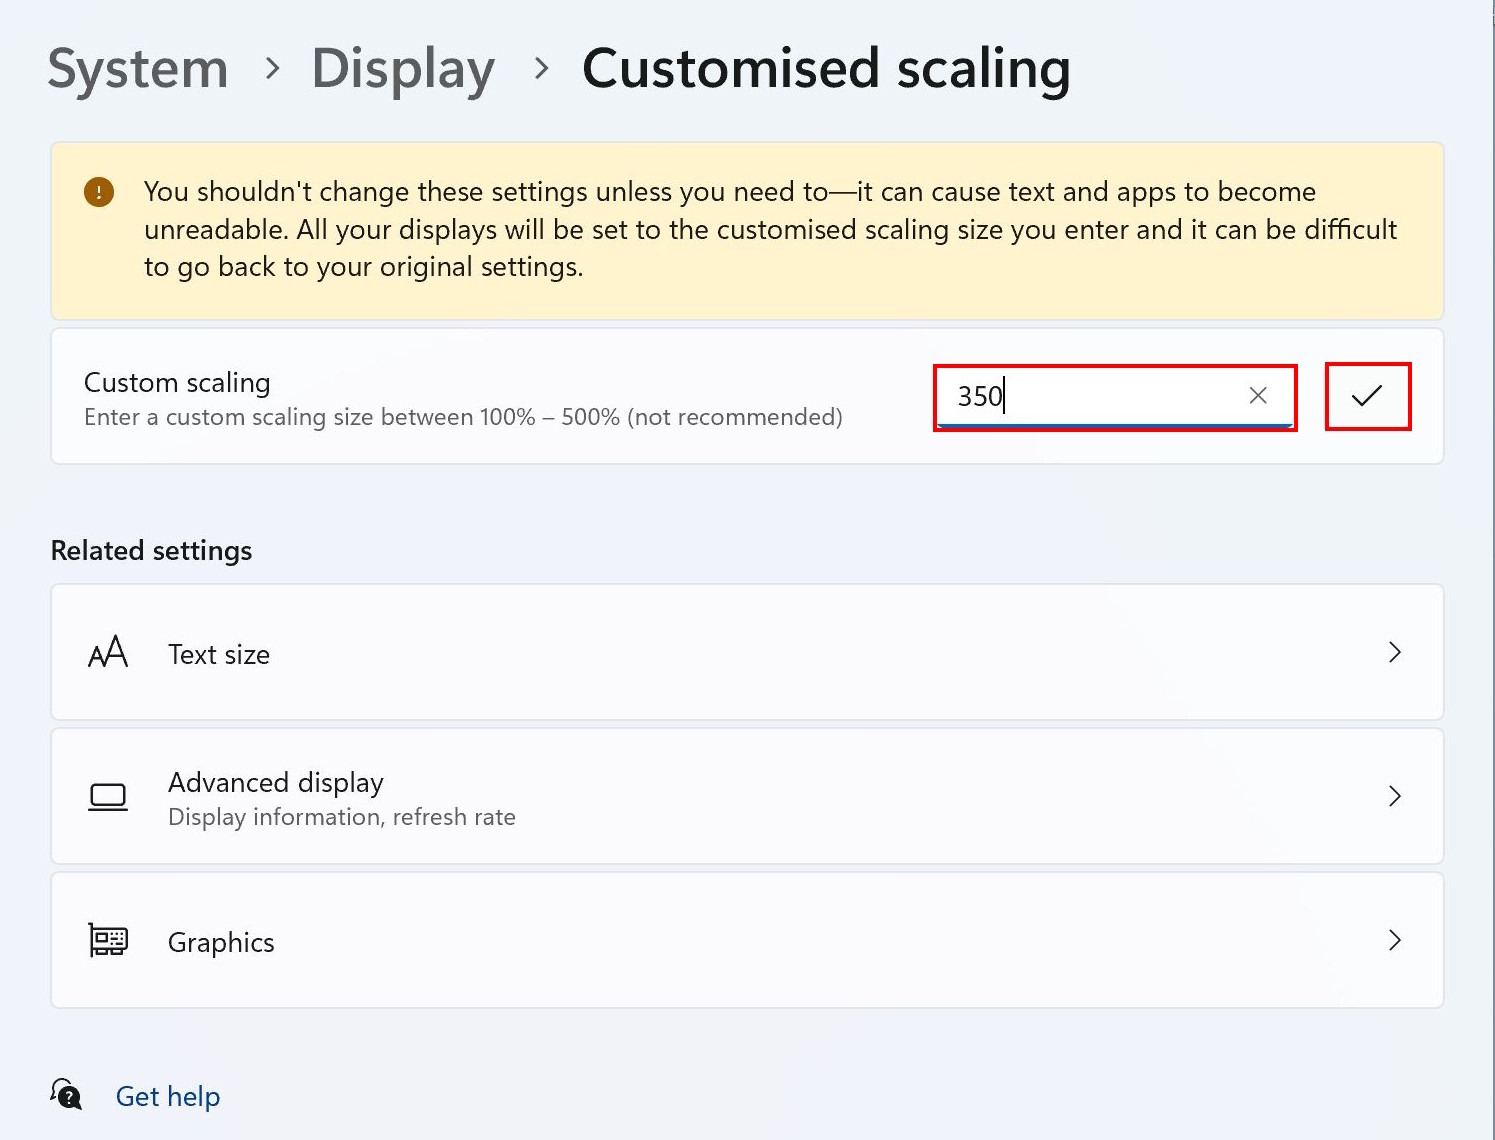Image resolution: width=1495 pixels, height=1140 pixels.
Task: Click the Custom scaling label
Action: click(177, 382)
